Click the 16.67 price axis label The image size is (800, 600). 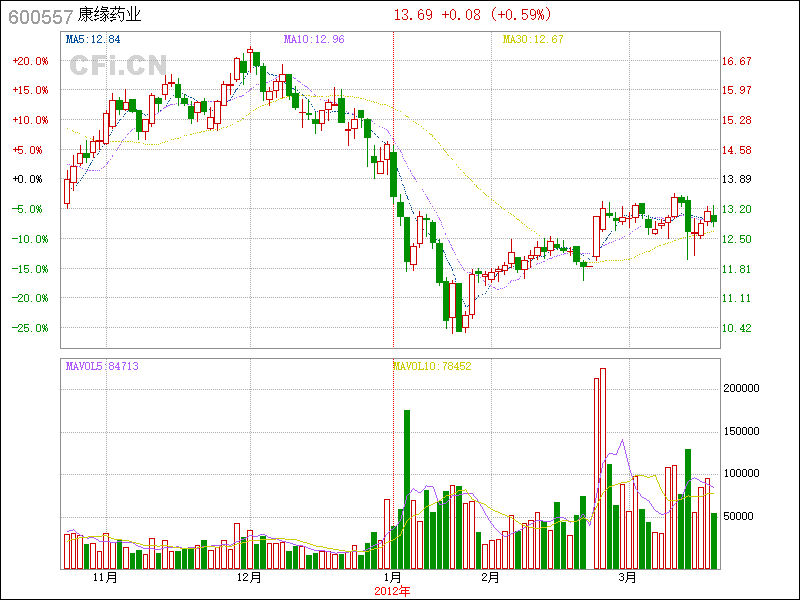click(737, 61)
